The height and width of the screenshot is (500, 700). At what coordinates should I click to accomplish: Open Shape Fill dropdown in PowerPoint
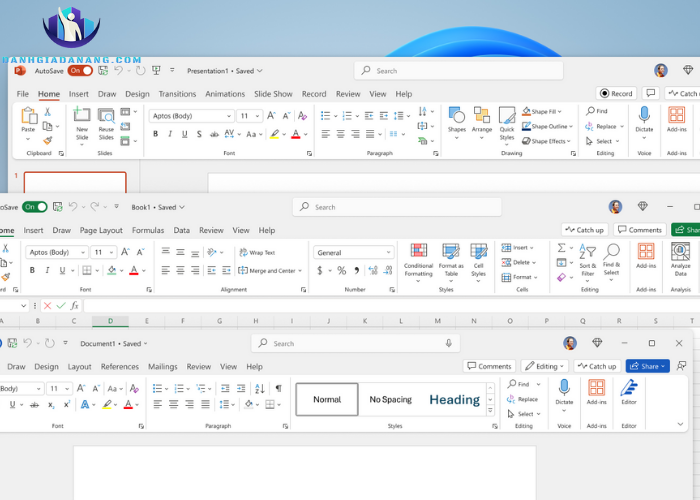click(560, 112)
